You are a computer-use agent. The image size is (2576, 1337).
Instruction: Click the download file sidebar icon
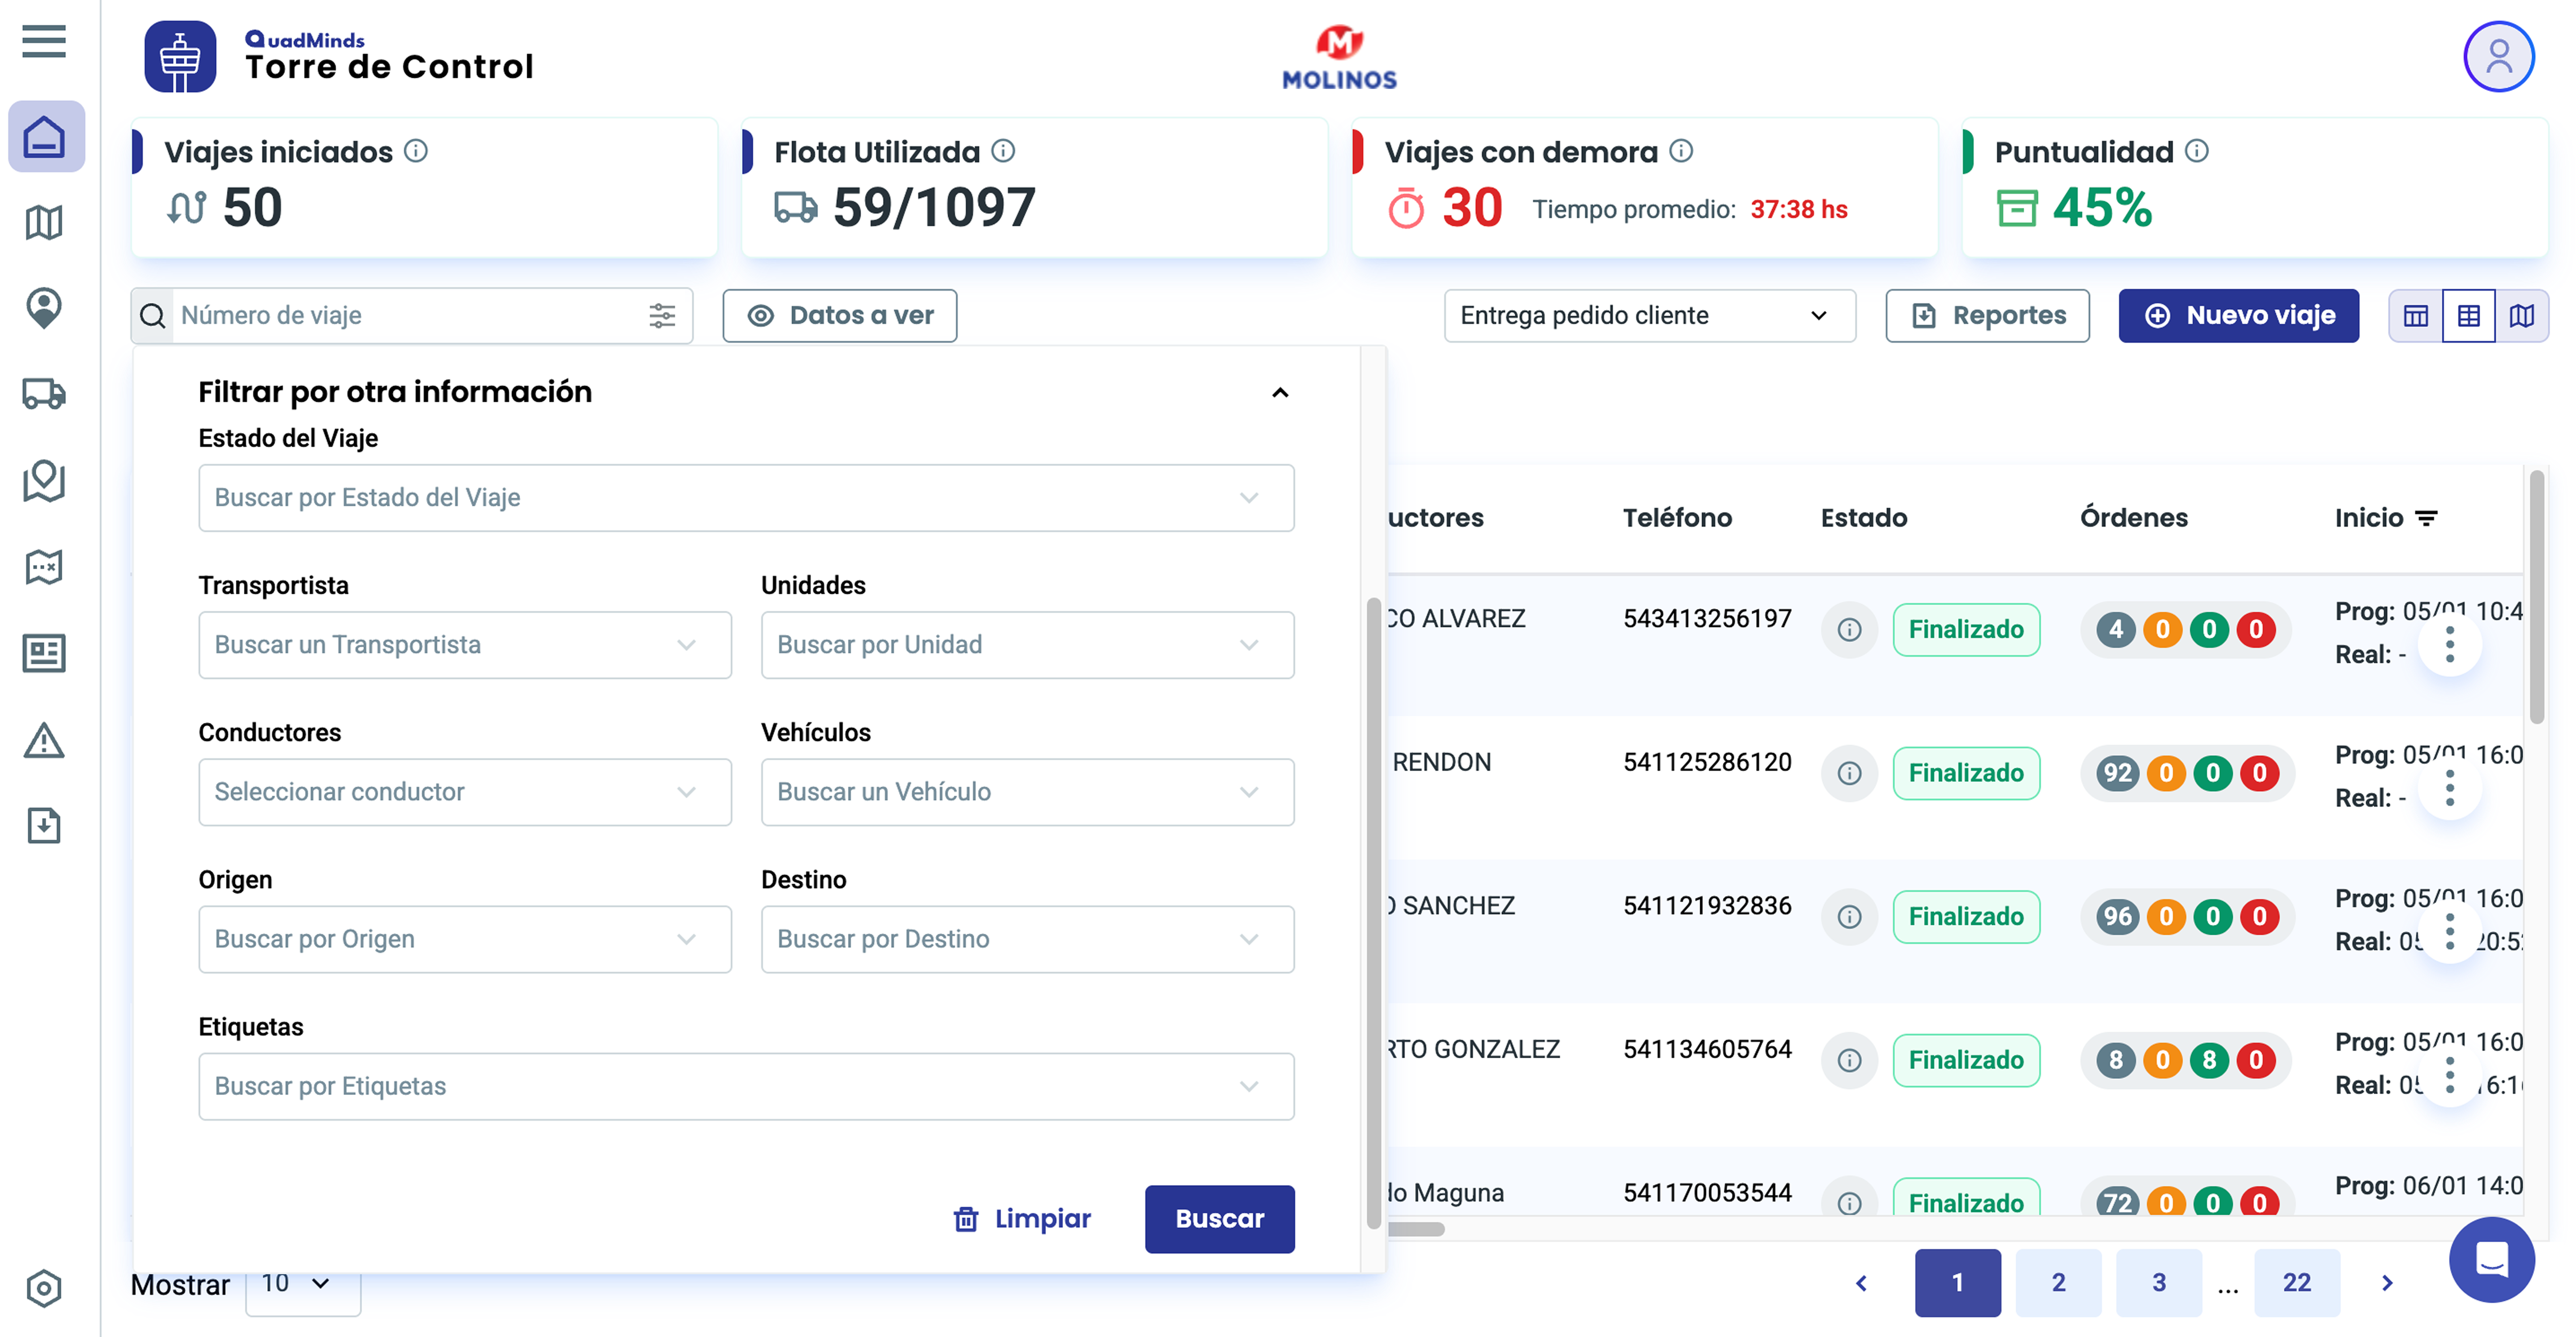tap(43, 826)
